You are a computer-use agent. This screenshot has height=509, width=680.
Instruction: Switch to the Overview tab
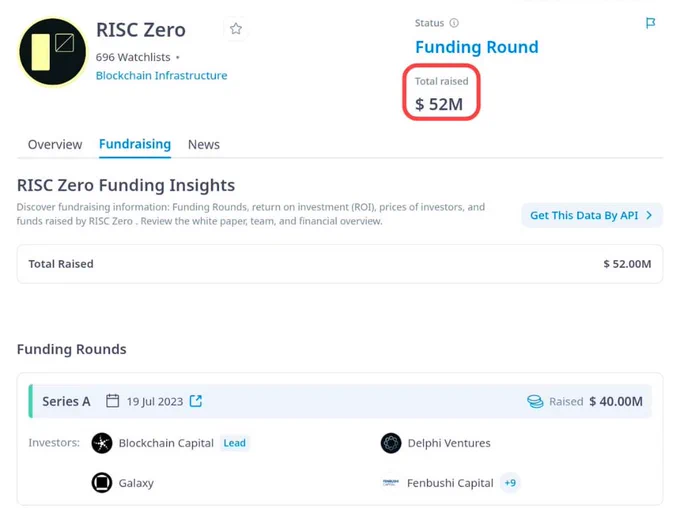(55, 144)
